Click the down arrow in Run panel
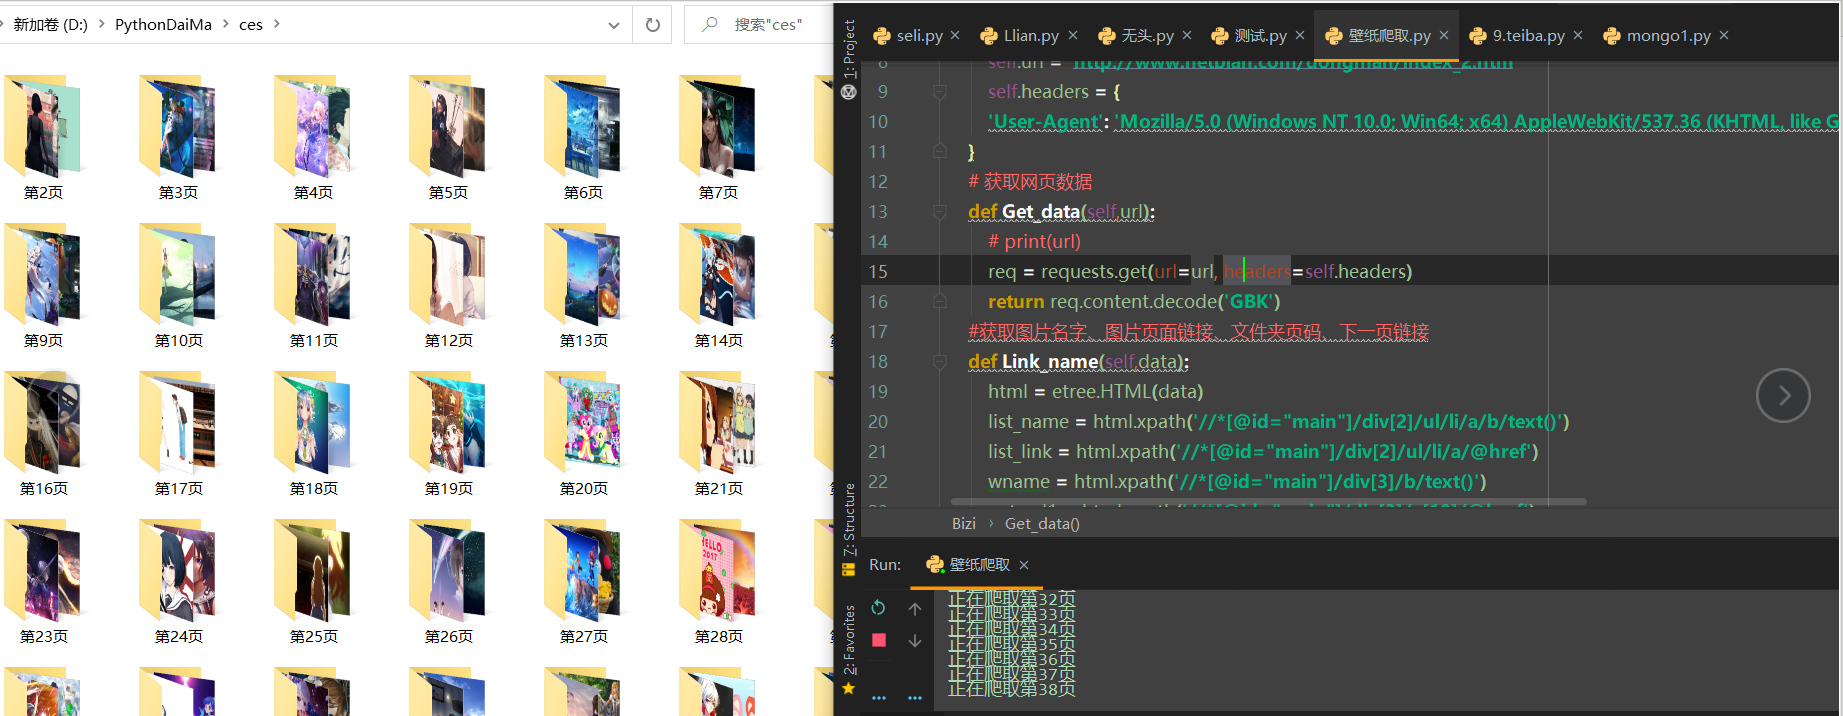The height and width of the screenshot is (716, 1843). click(x=915, y=641)
